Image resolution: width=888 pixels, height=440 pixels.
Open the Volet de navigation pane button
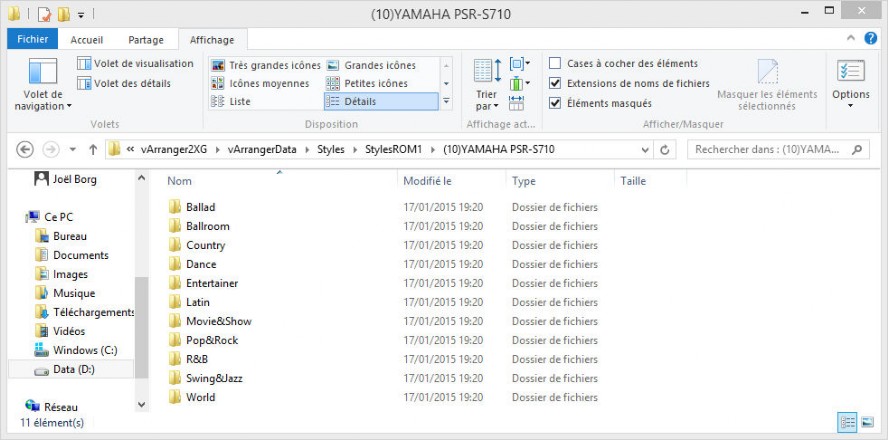[42, 85]
